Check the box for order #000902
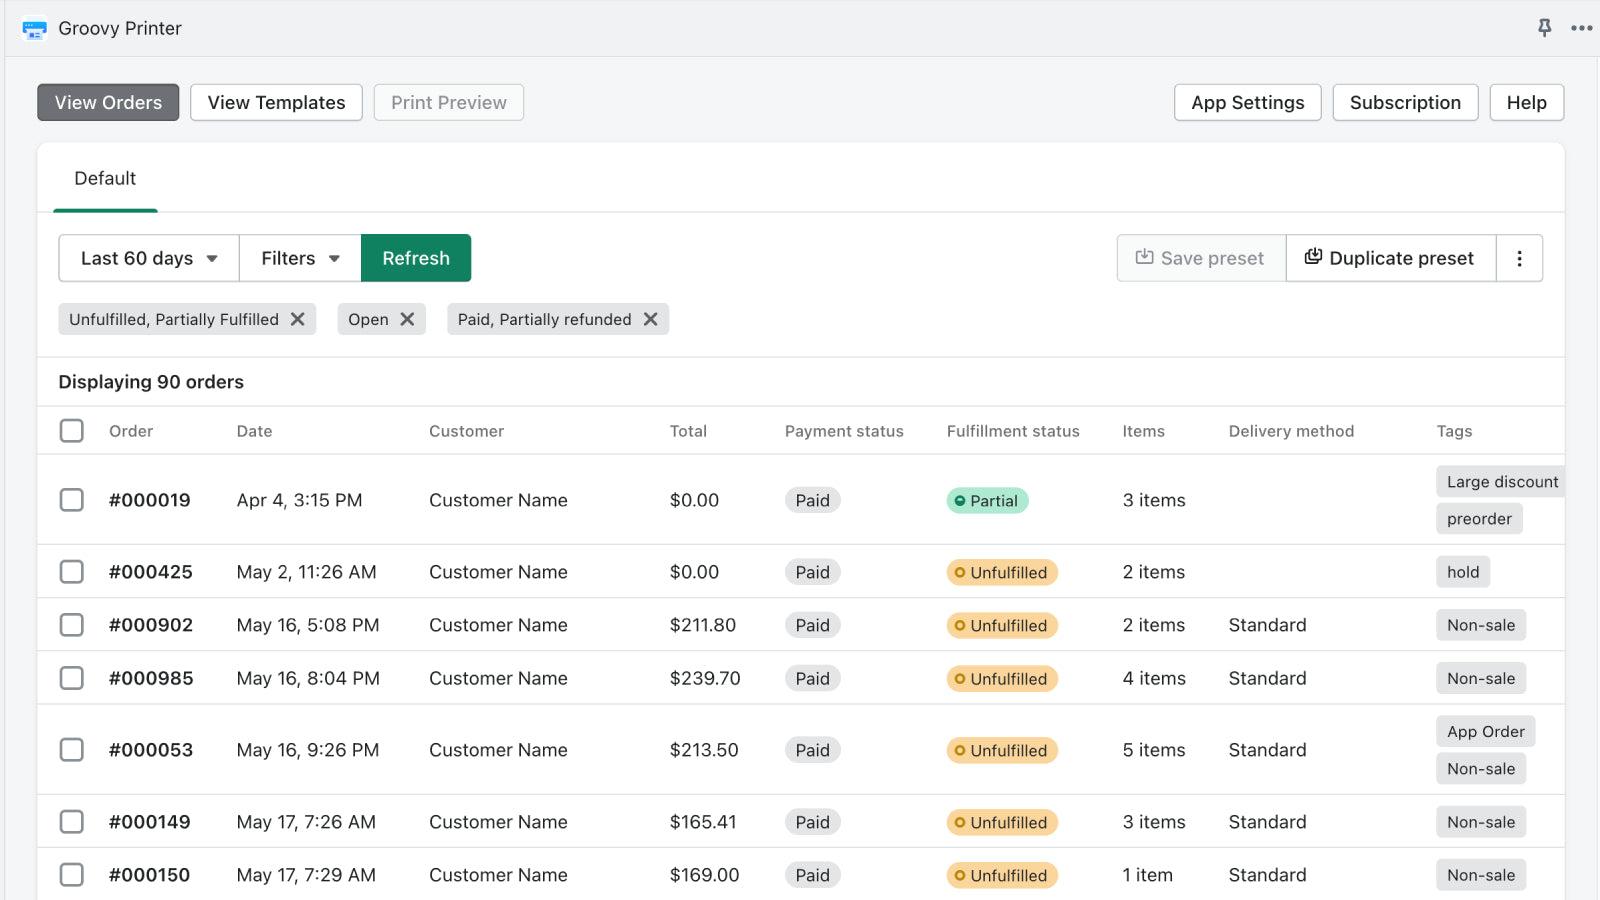Viewport: 1600px width, 900px height. click(x=72, y=625)
